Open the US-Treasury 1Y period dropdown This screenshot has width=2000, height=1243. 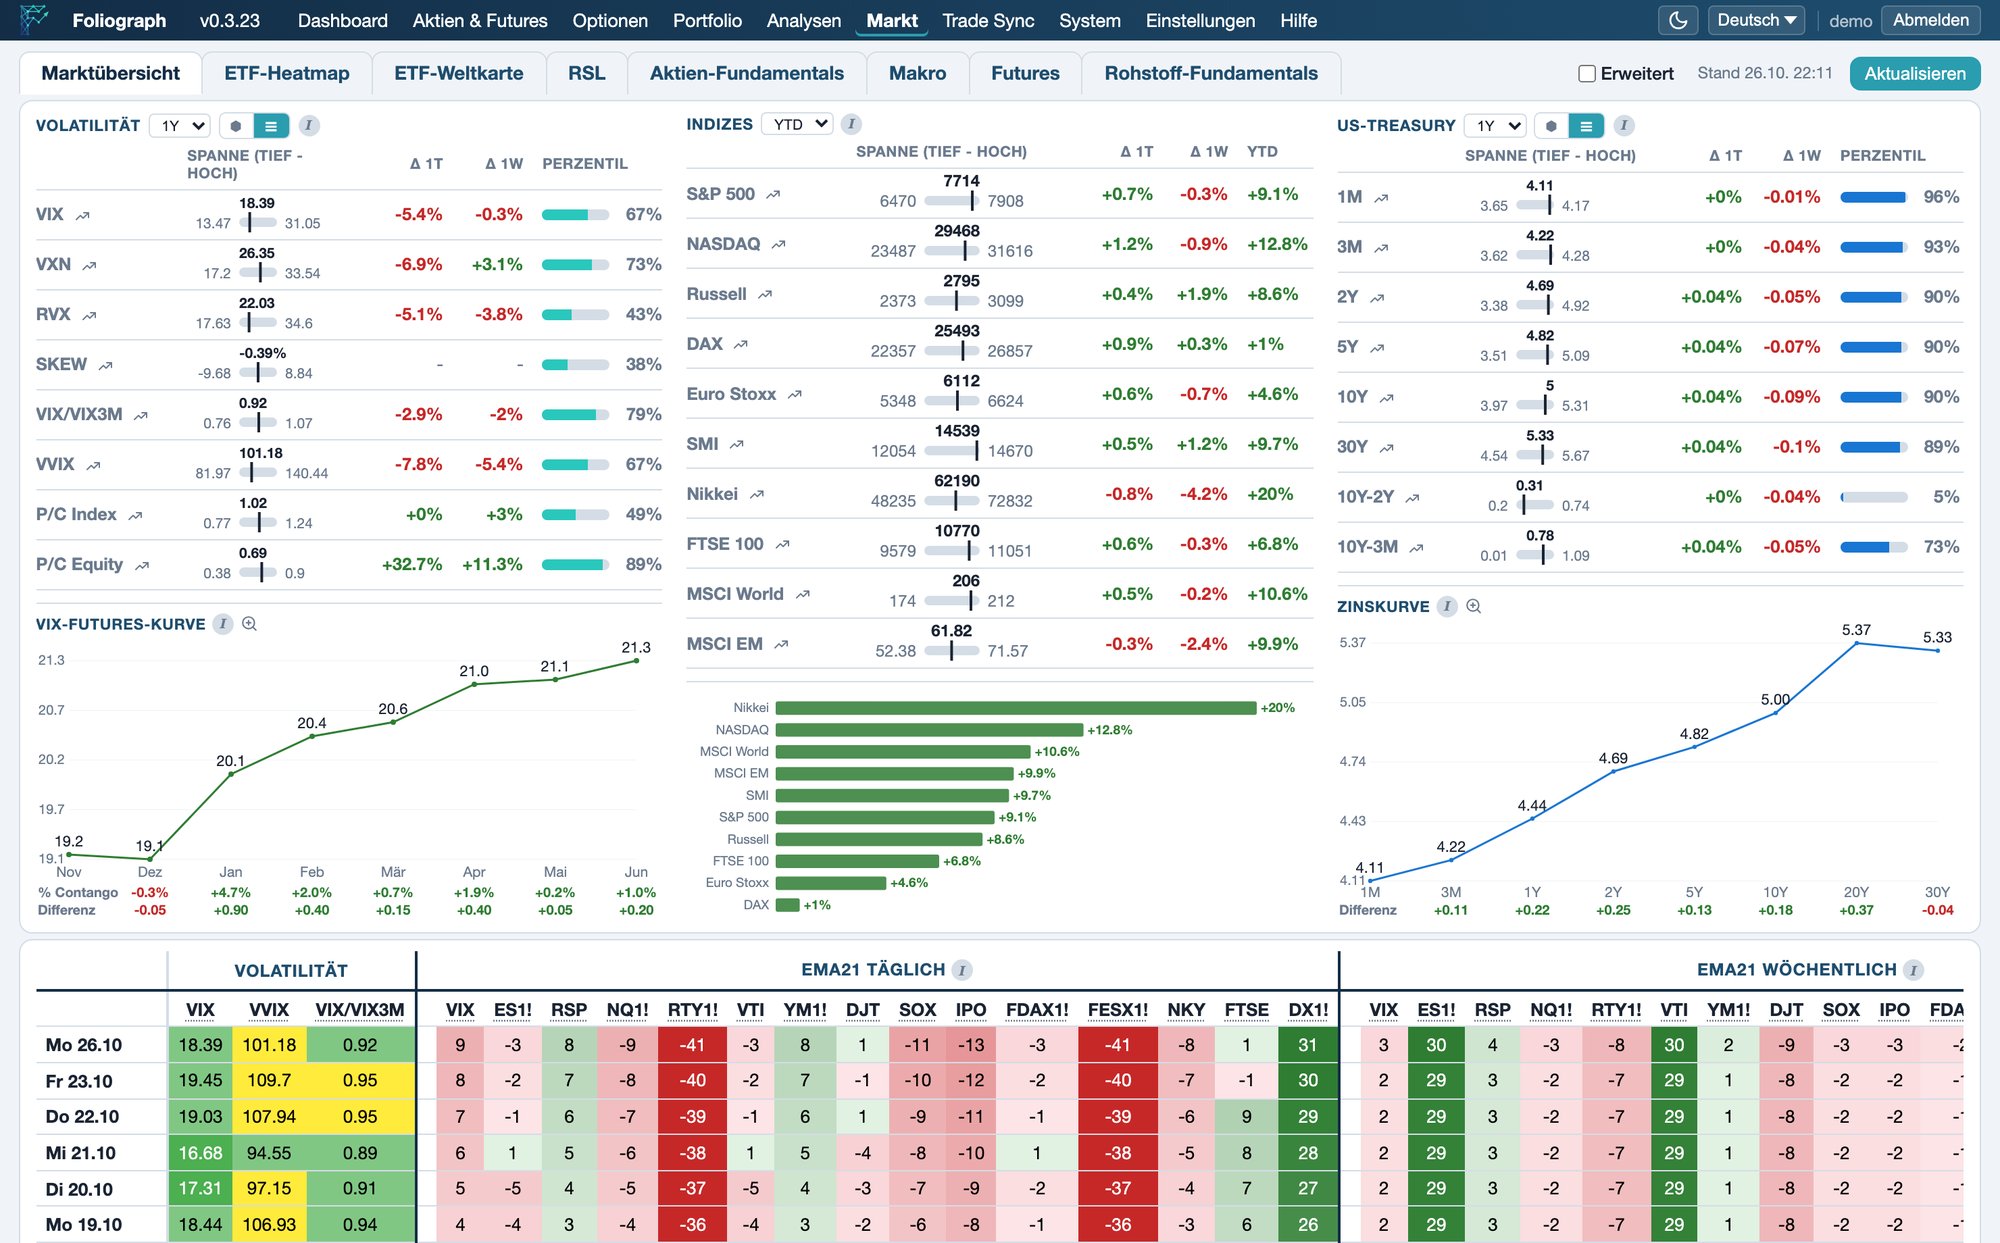pyautogui.click(x=1495, y=125)
